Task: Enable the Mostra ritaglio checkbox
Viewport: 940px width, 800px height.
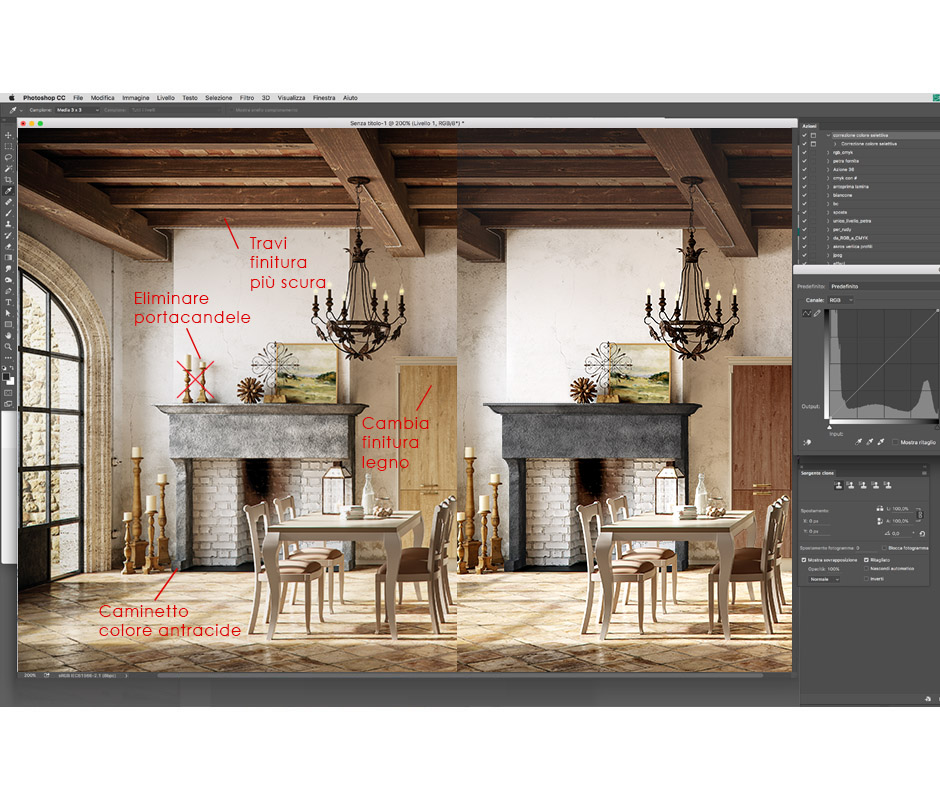Action: (896, 441)
